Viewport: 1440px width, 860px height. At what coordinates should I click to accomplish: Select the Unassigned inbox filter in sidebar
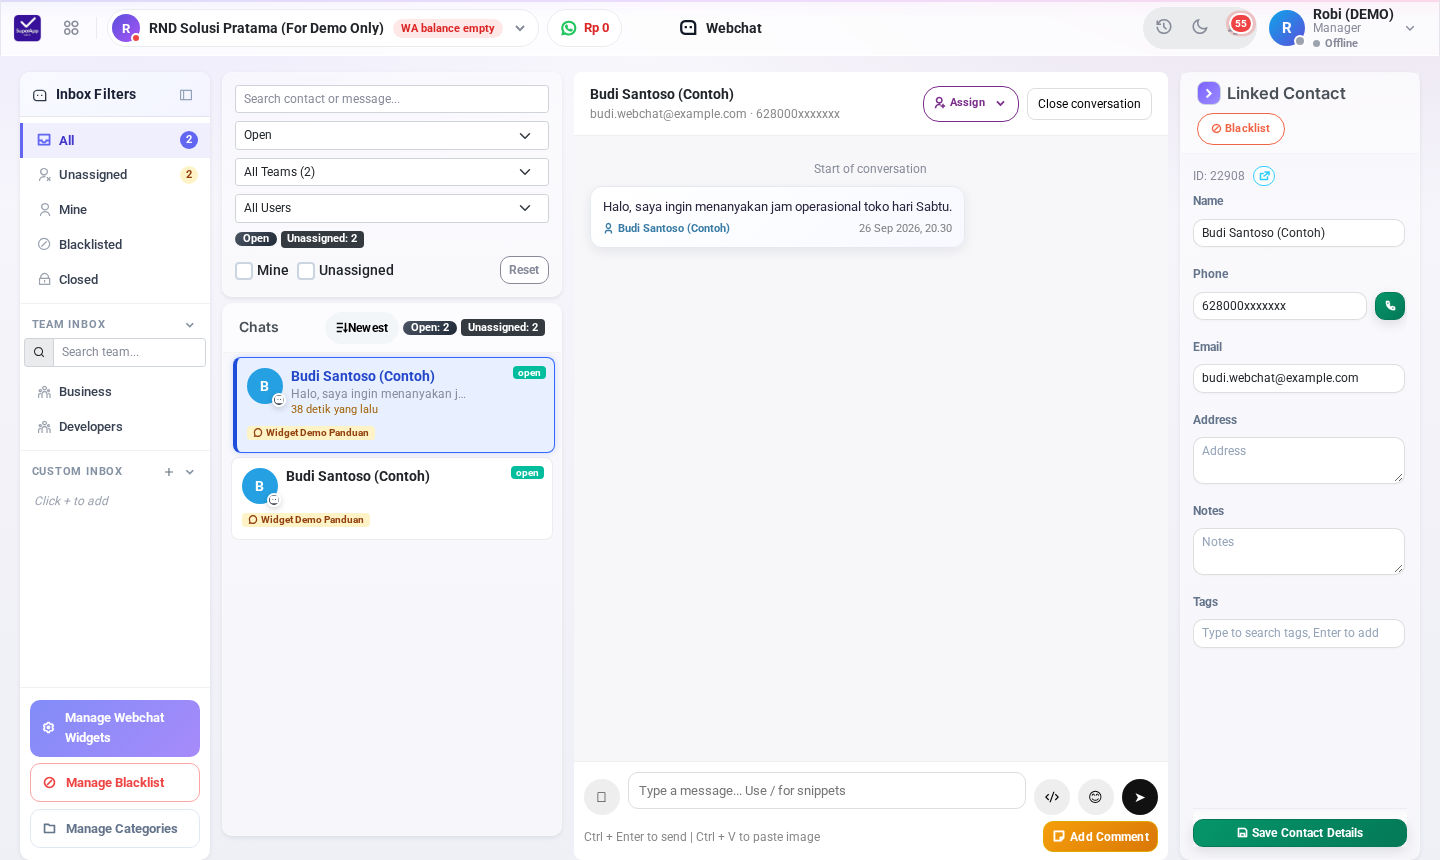(116, 175)
